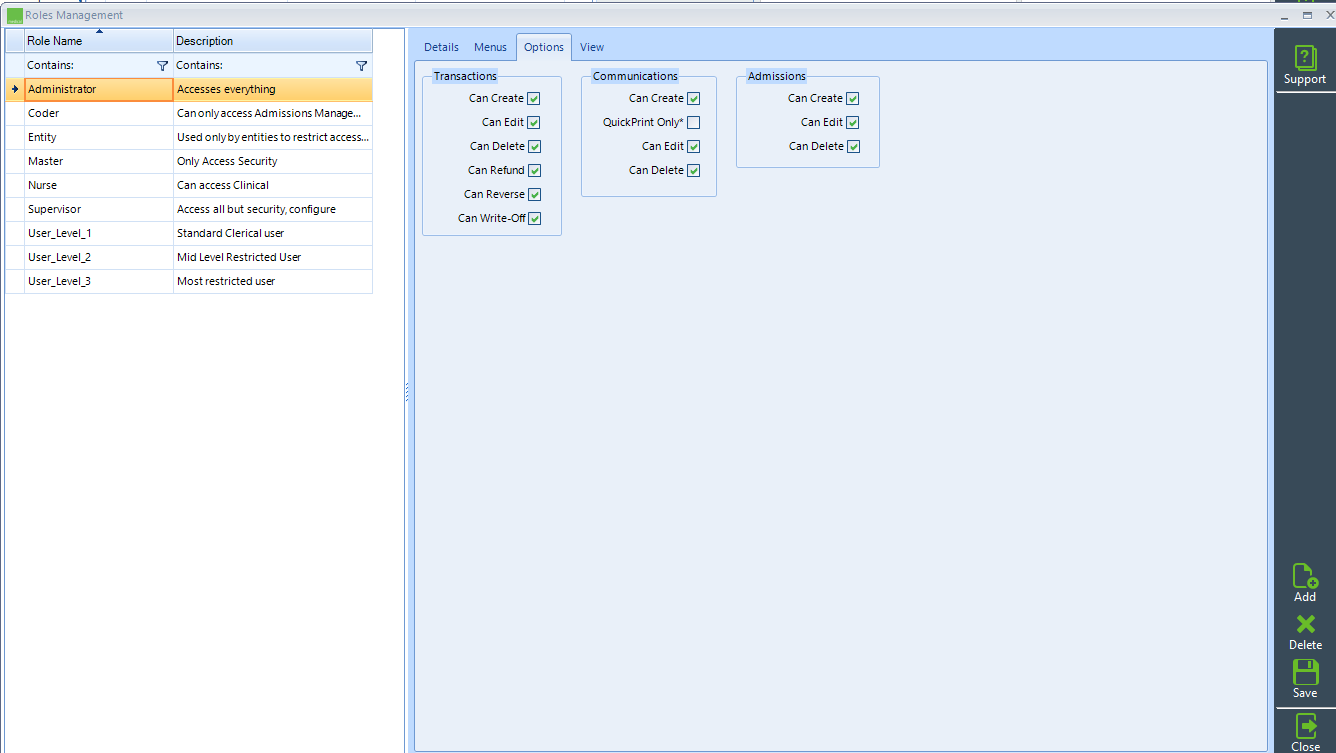Toggle Can Refund checkbox
The image size is (1336, 753).
(534, 170)
